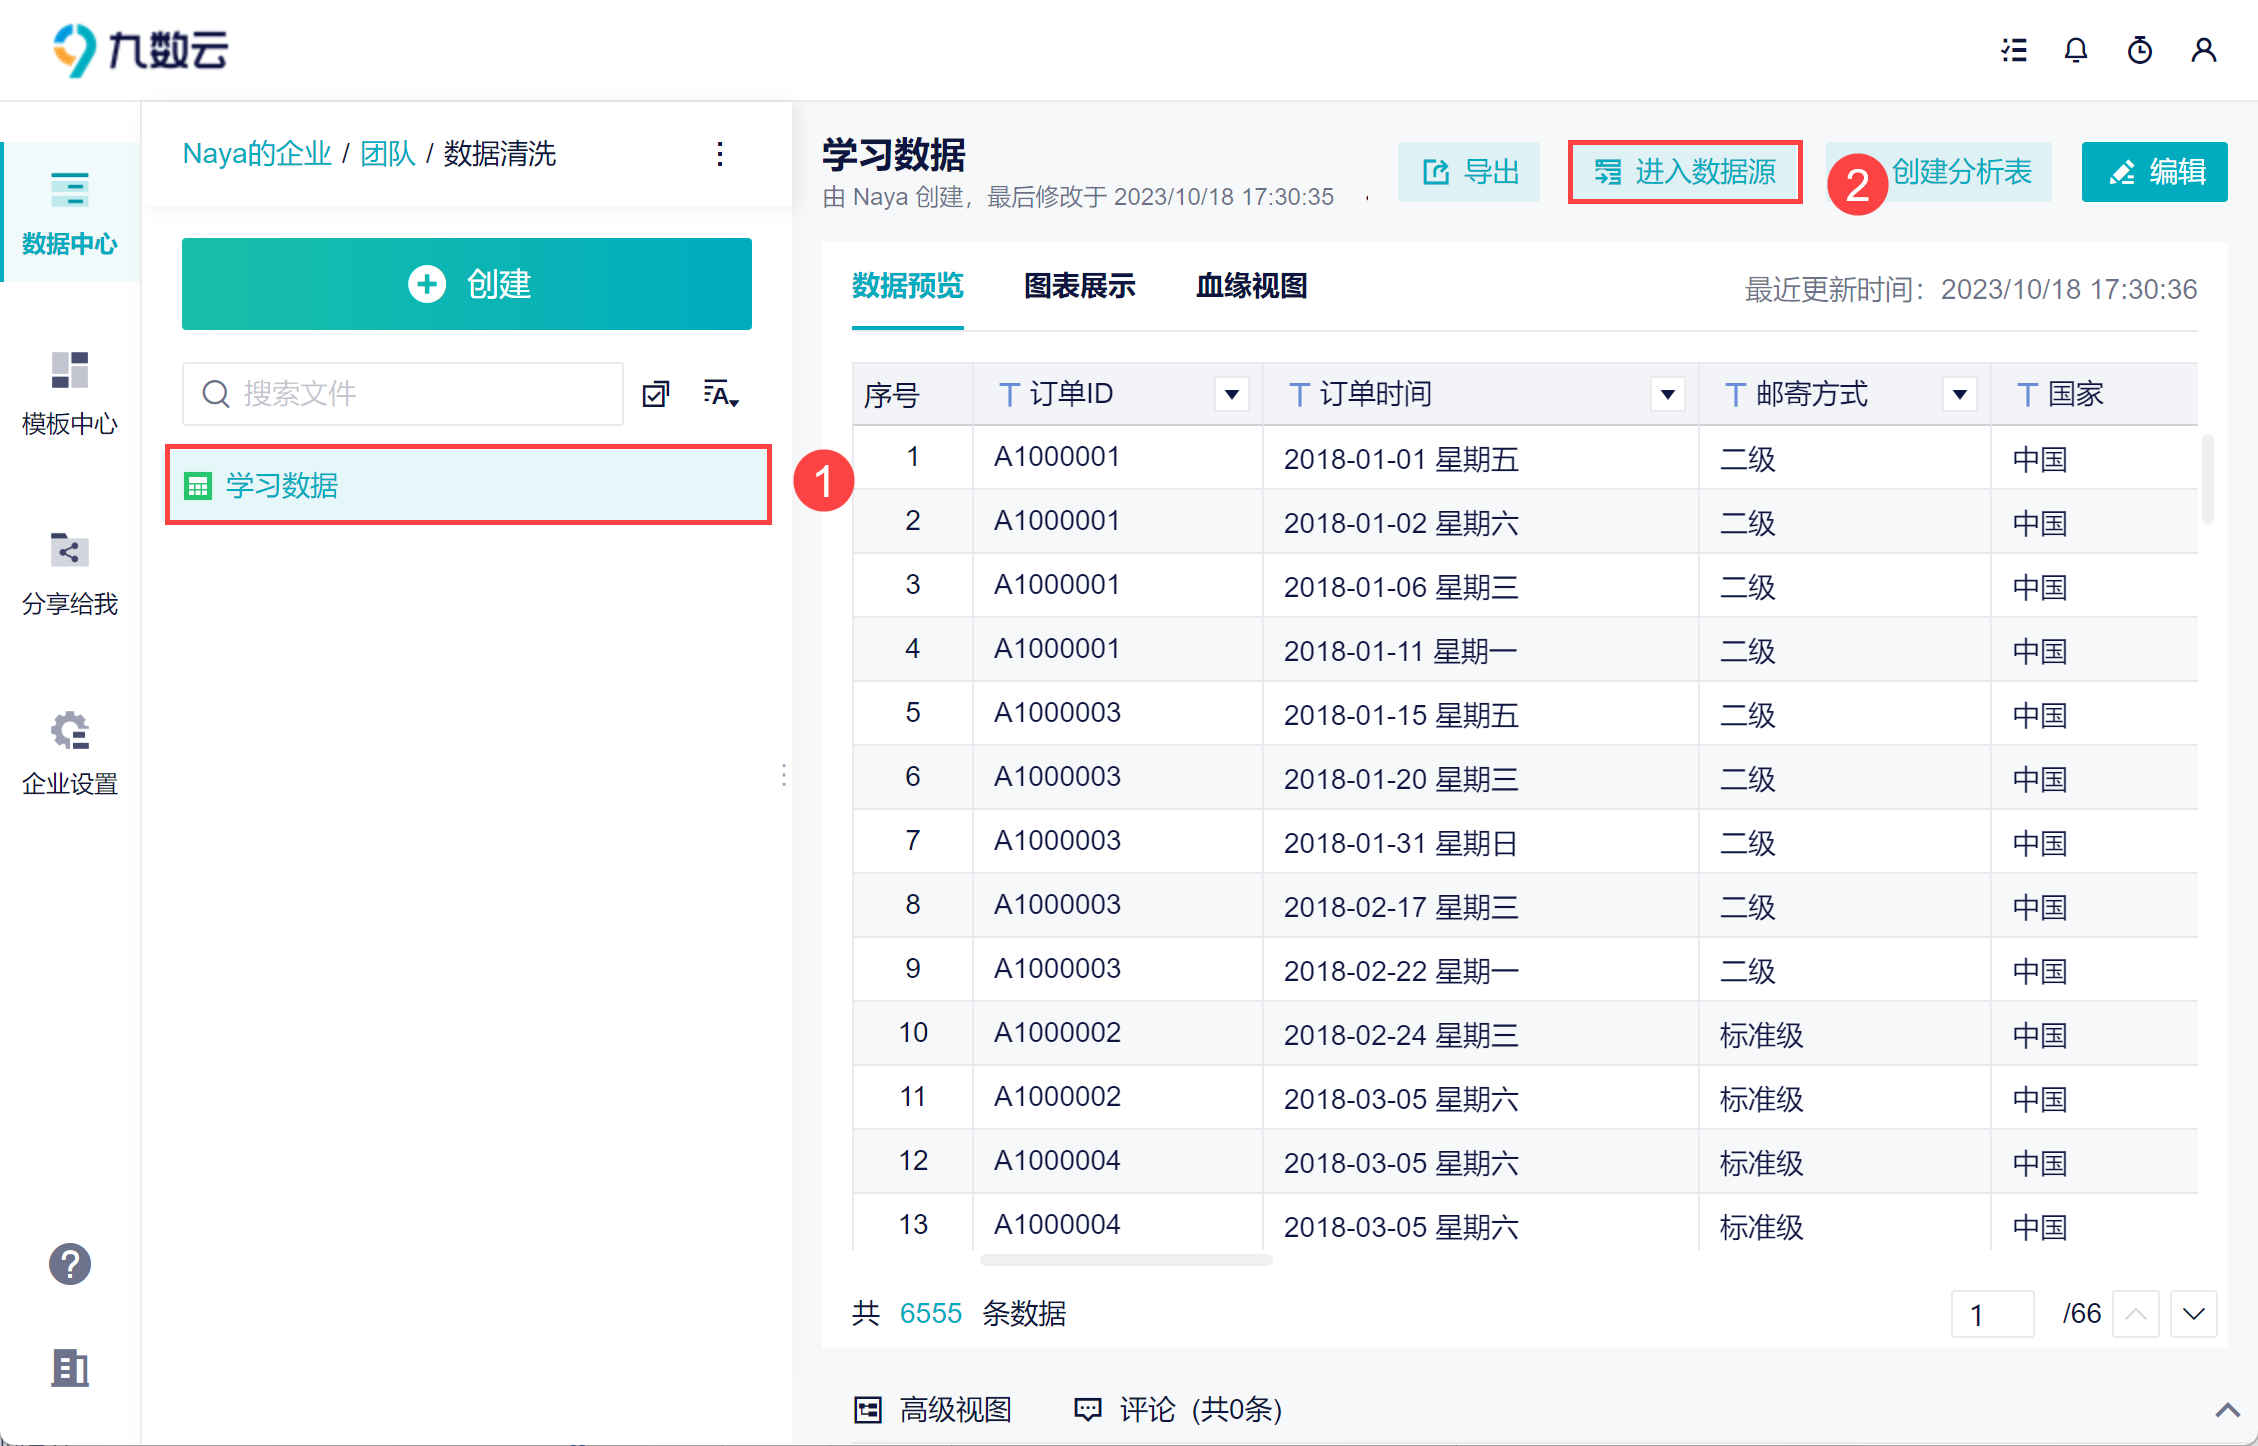
Task: Expand the 邮寄方式 column dropdown
Action: pos(1959,394)
